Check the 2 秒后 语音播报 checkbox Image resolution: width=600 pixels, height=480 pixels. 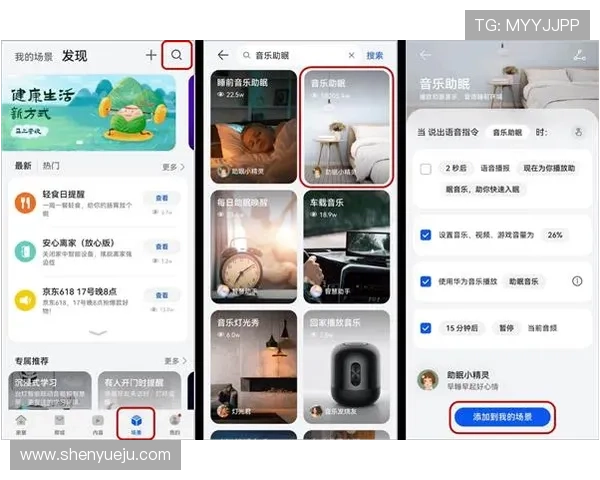pos(426,169)
